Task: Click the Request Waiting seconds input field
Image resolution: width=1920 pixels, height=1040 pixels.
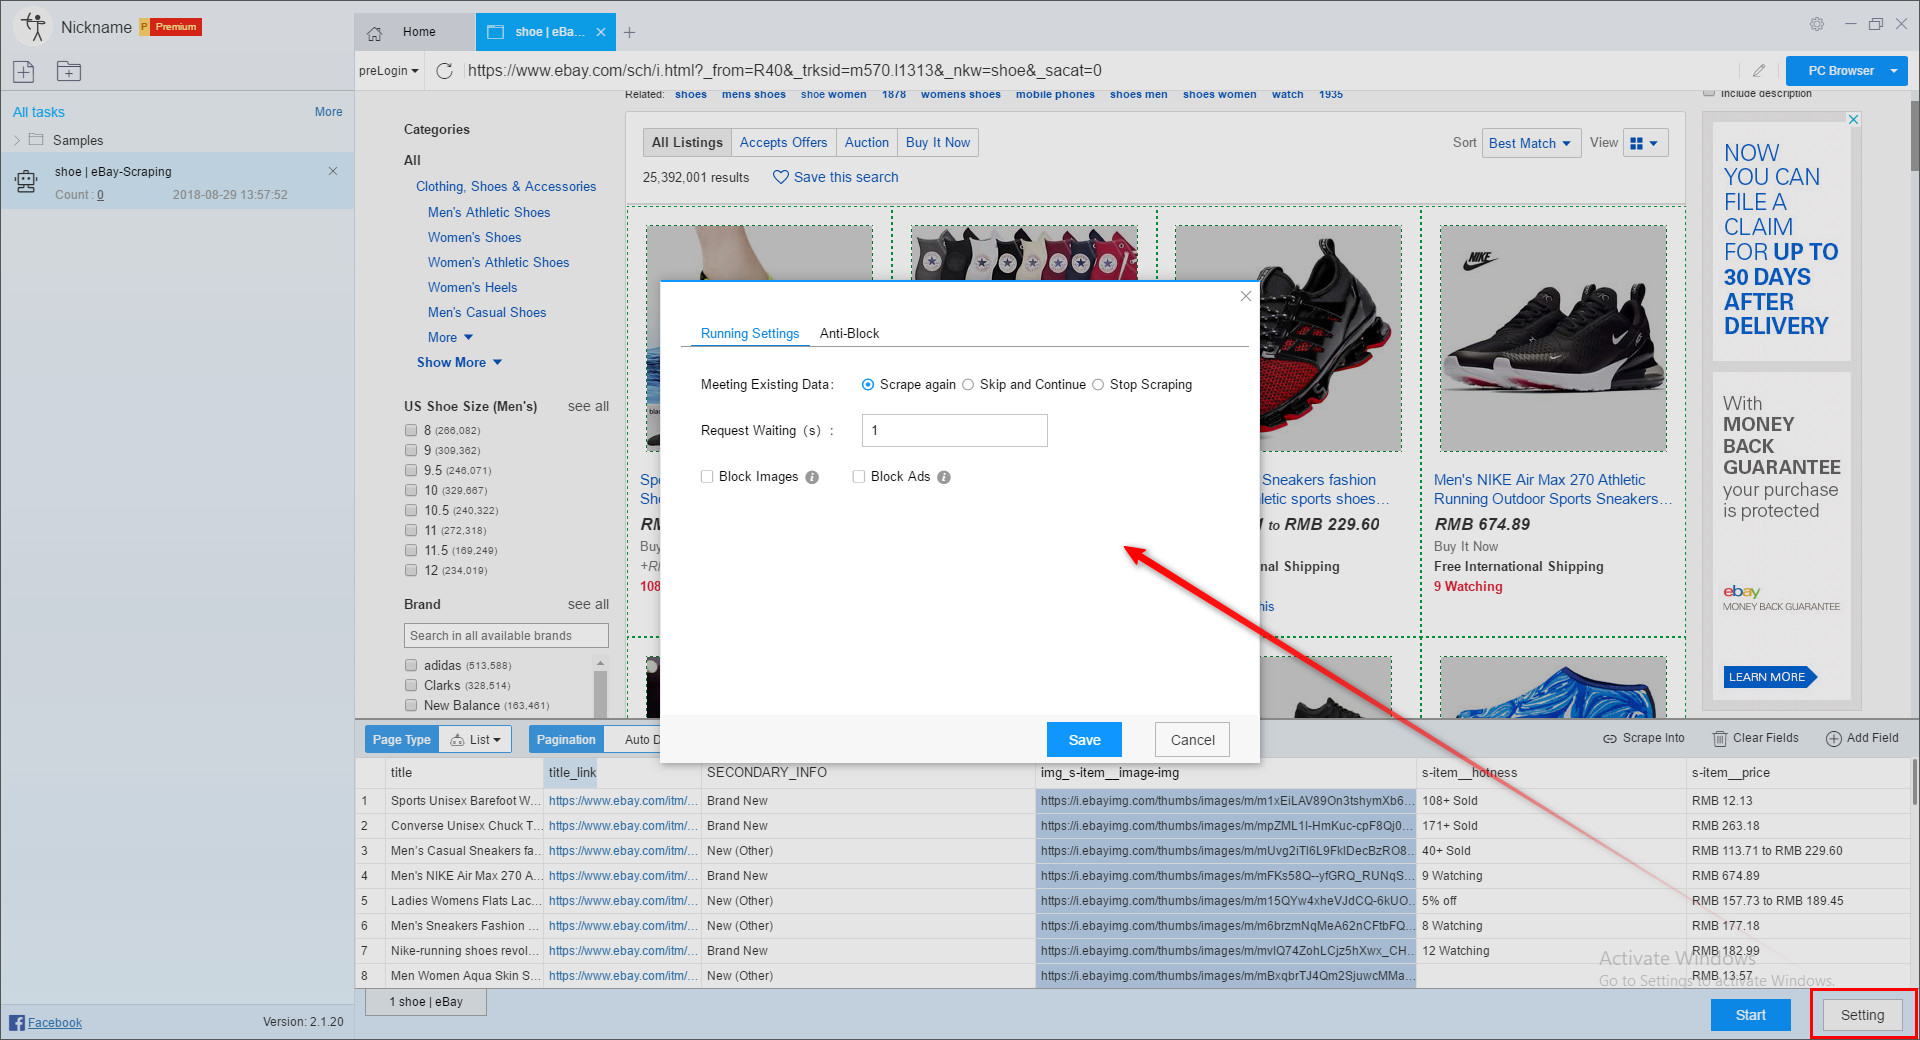Action: 953,430
